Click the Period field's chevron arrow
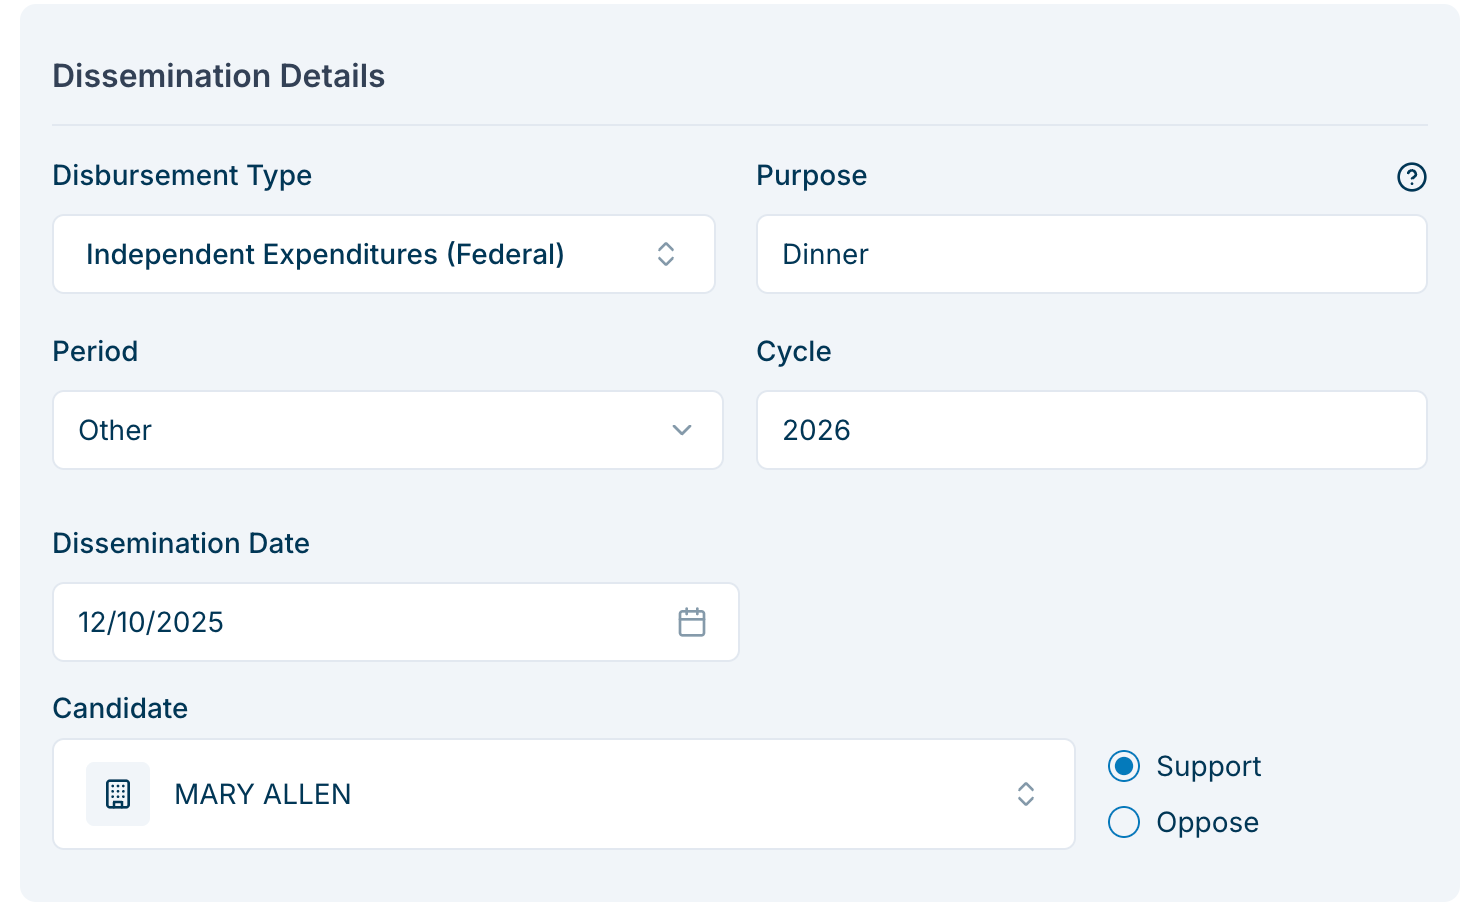Viewport: 1470px width, 914px height. [x=682, y=430]
